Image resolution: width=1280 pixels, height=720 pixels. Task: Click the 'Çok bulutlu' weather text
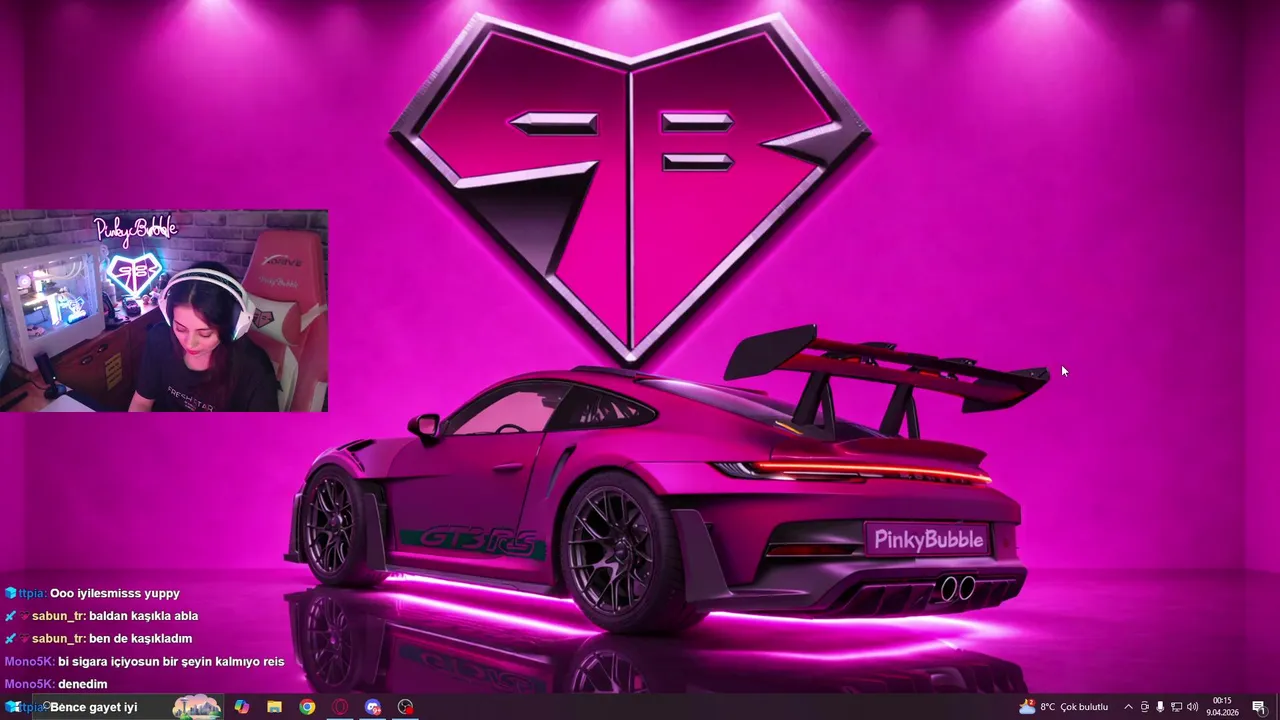pyautogui.click(x=1084, y=707)
